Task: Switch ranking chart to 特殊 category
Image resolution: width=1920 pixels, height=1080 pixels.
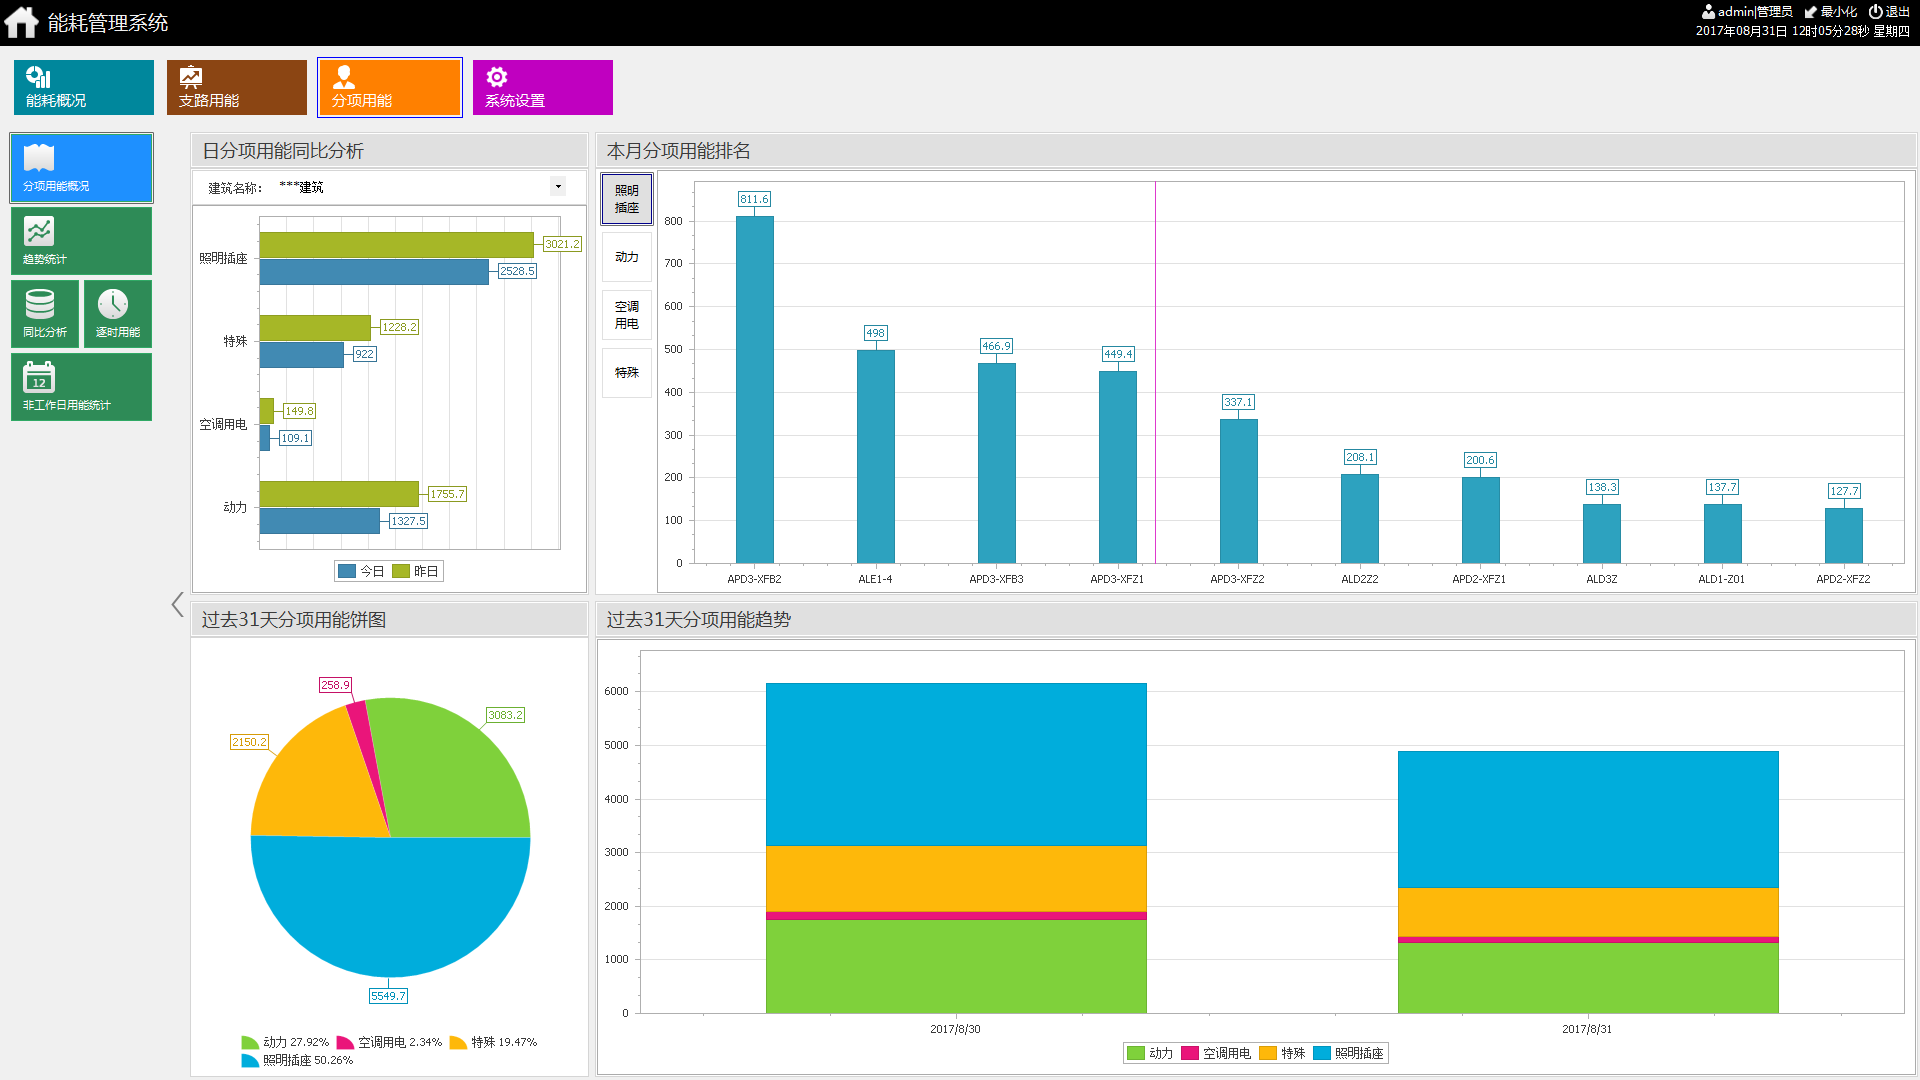Action: click(x=627, y=372)
